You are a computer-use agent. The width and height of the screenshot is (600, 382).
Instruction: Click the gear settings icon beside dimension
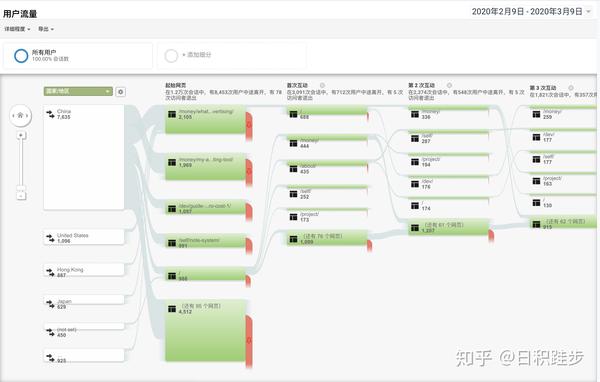(121, 92)
